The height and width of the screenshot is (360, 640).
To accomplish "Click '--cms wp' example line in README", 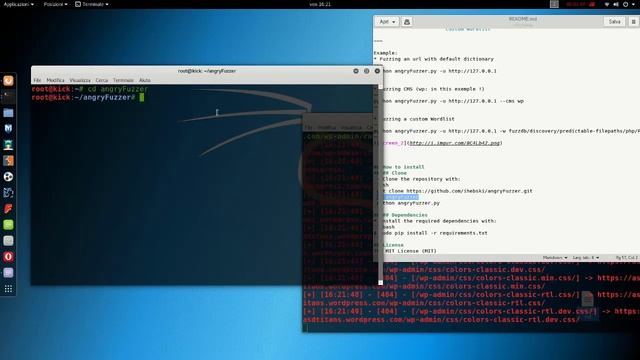I will 453,101.
